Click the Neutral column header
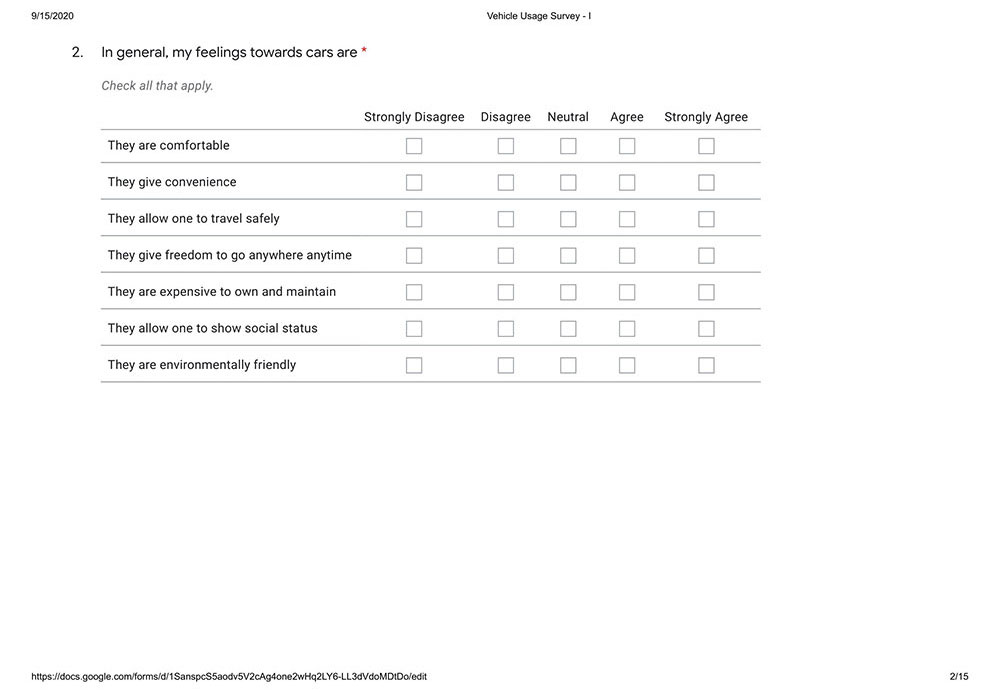Screen dimensions: 1000x692 click(568, 117)
